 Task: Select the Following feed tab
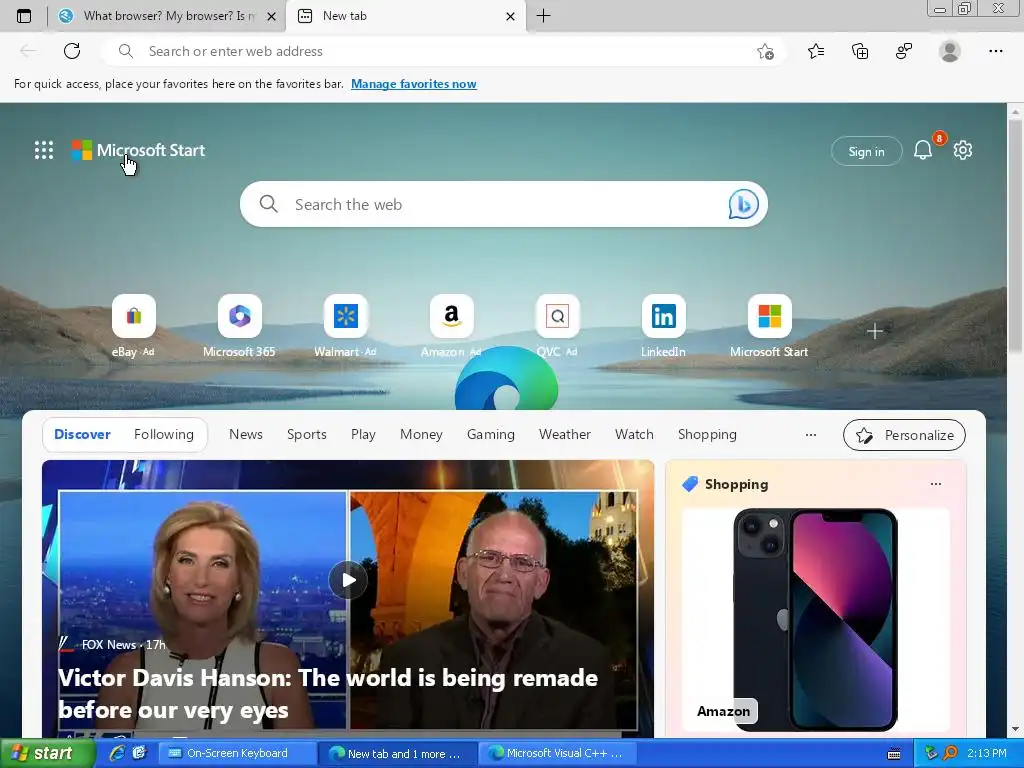pos(164,434)
